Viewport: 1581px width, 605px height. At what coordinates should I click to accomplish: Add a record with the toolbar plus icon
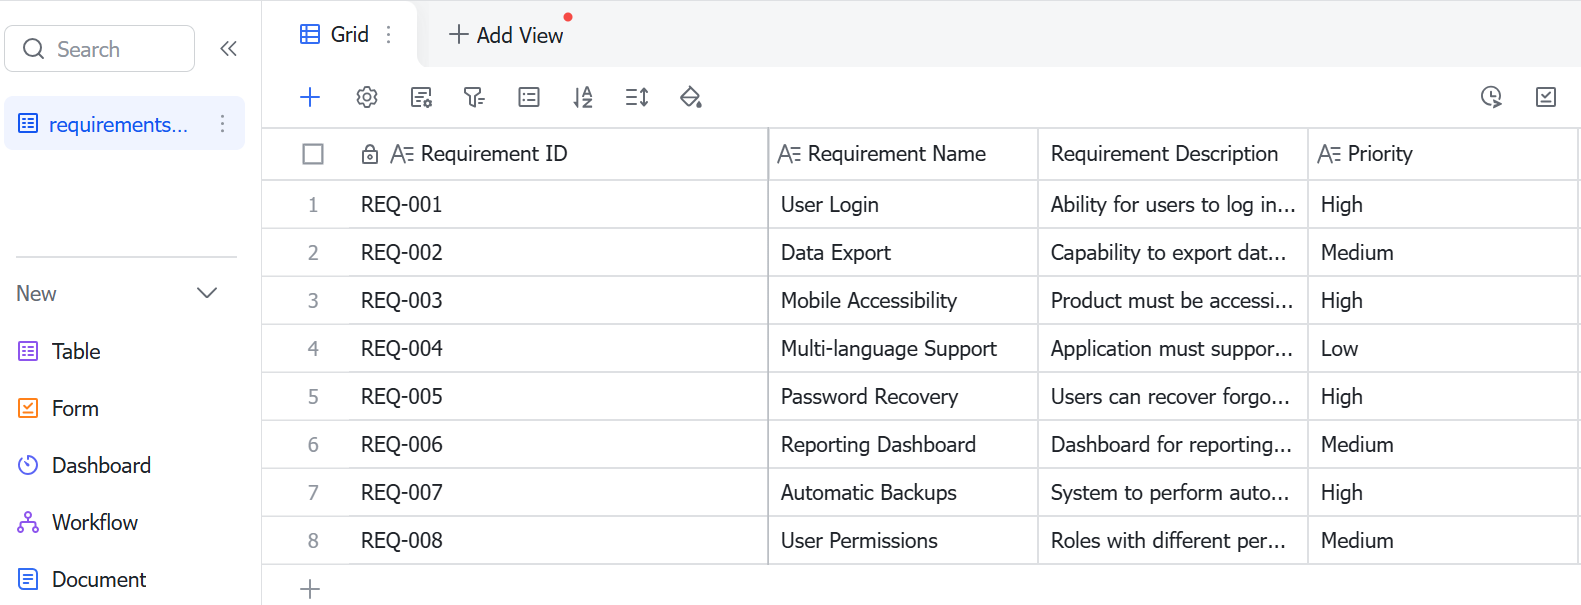tap(310, 97)
